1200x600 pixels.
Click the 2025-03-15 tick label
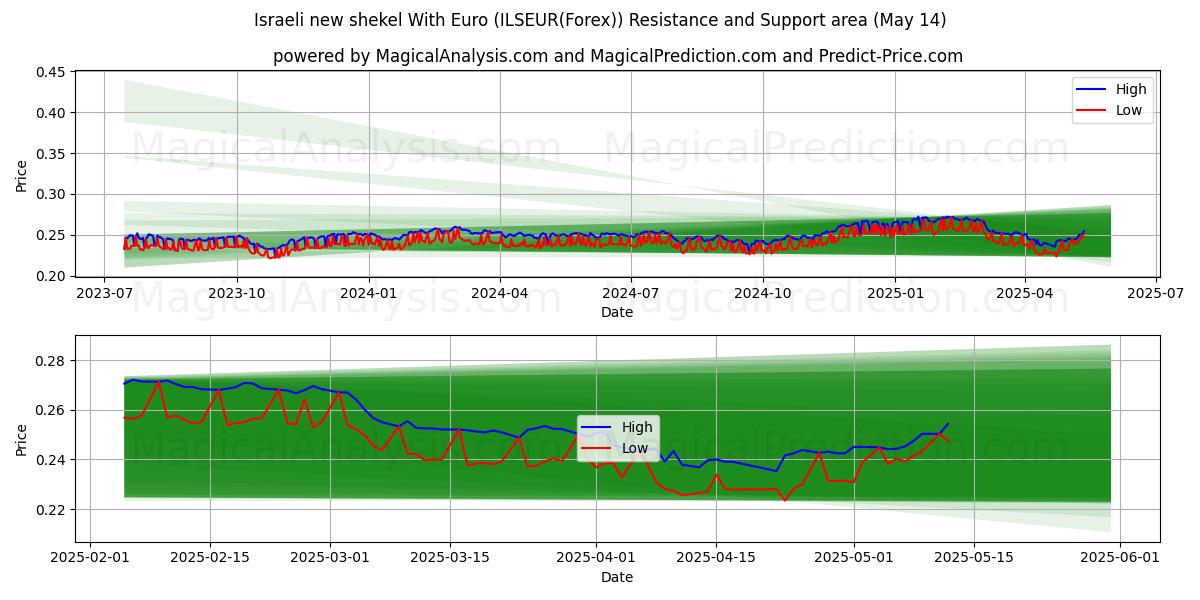point(448,557)
